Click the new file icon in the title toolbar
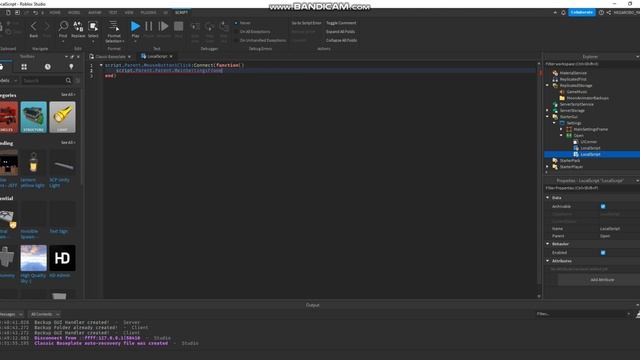Viewport: 640px width, 360px height. pos(8,13)
